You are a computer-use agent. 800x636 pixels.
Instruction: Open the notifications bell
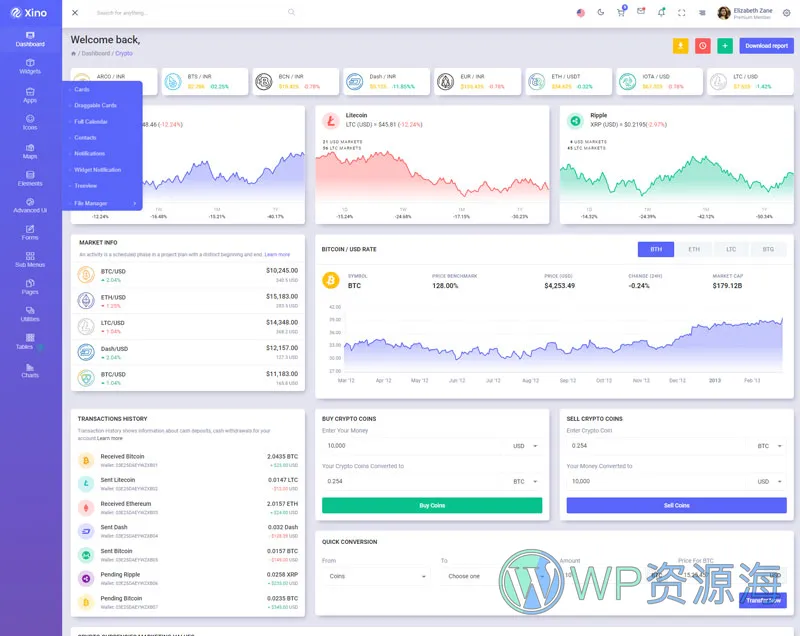[661, 13]
